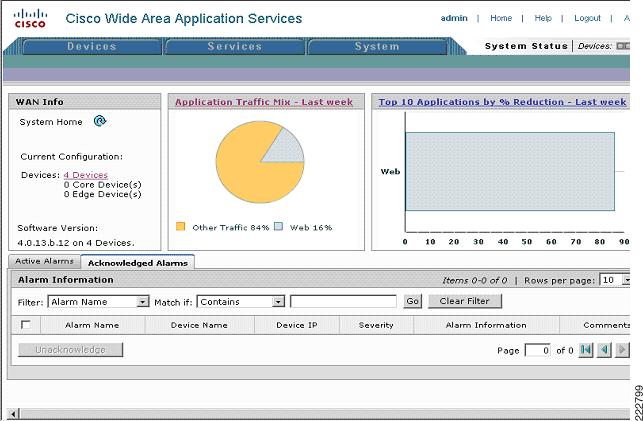Click the Logout link

tap(587, 18)
